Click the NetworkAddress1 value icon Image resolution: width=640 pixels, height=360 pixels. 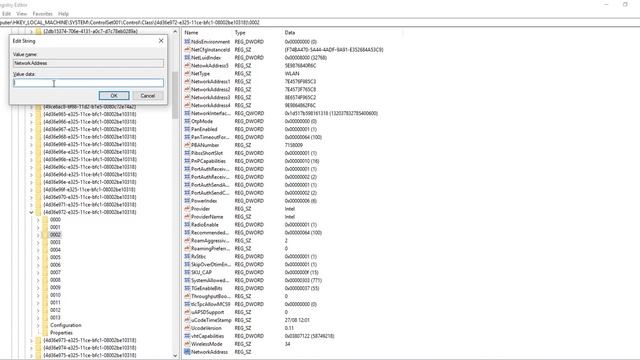tap(187, 81)
